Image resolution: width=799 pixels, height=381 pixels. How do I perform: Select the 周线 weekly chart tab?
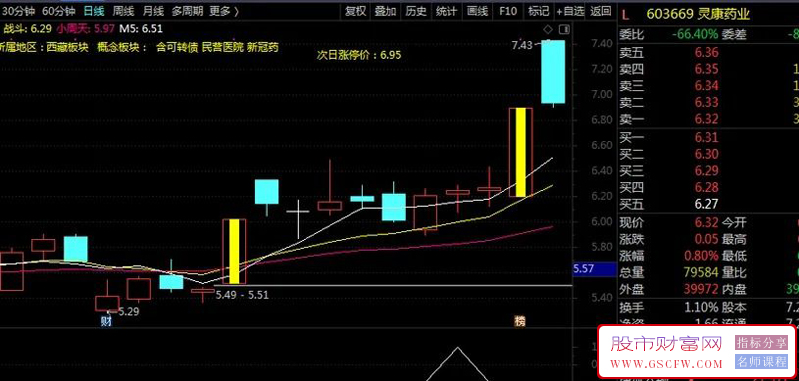tap(123, 11)
